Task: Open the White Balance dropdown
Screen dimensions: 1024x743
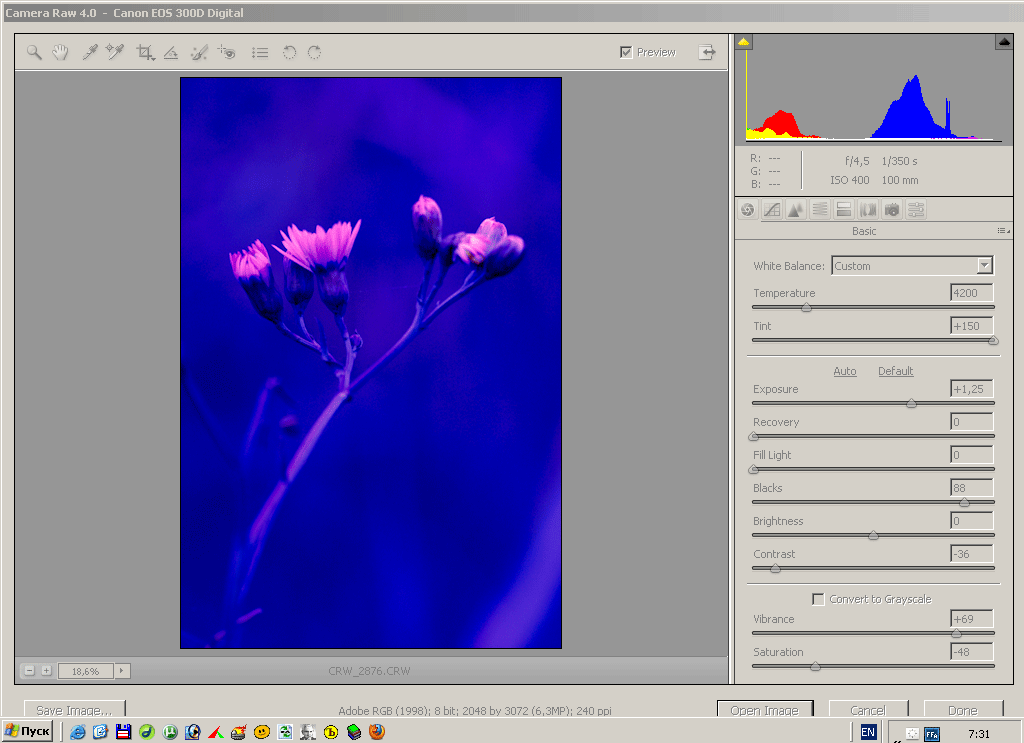Action: click(x=984, y=266)
